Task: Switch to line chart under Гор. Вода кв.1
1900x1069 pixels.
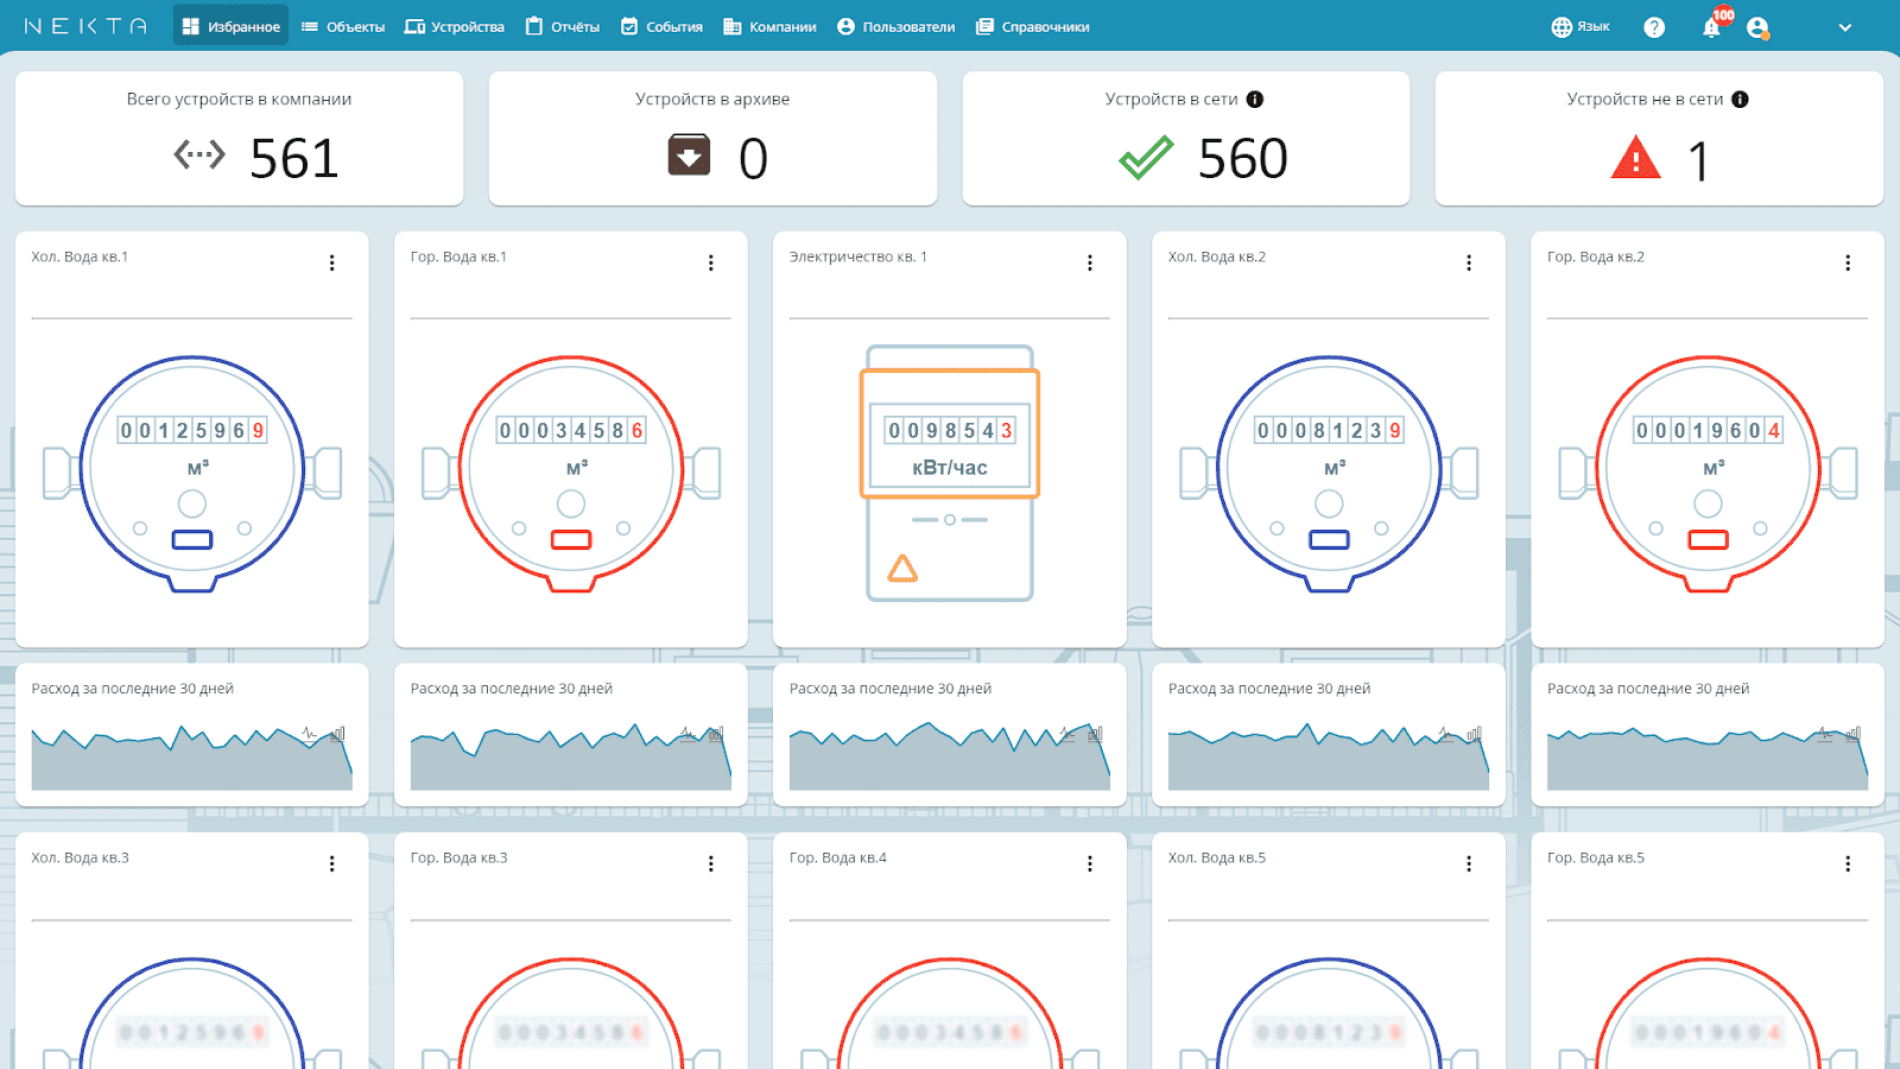Action: (x=688, y=734)
